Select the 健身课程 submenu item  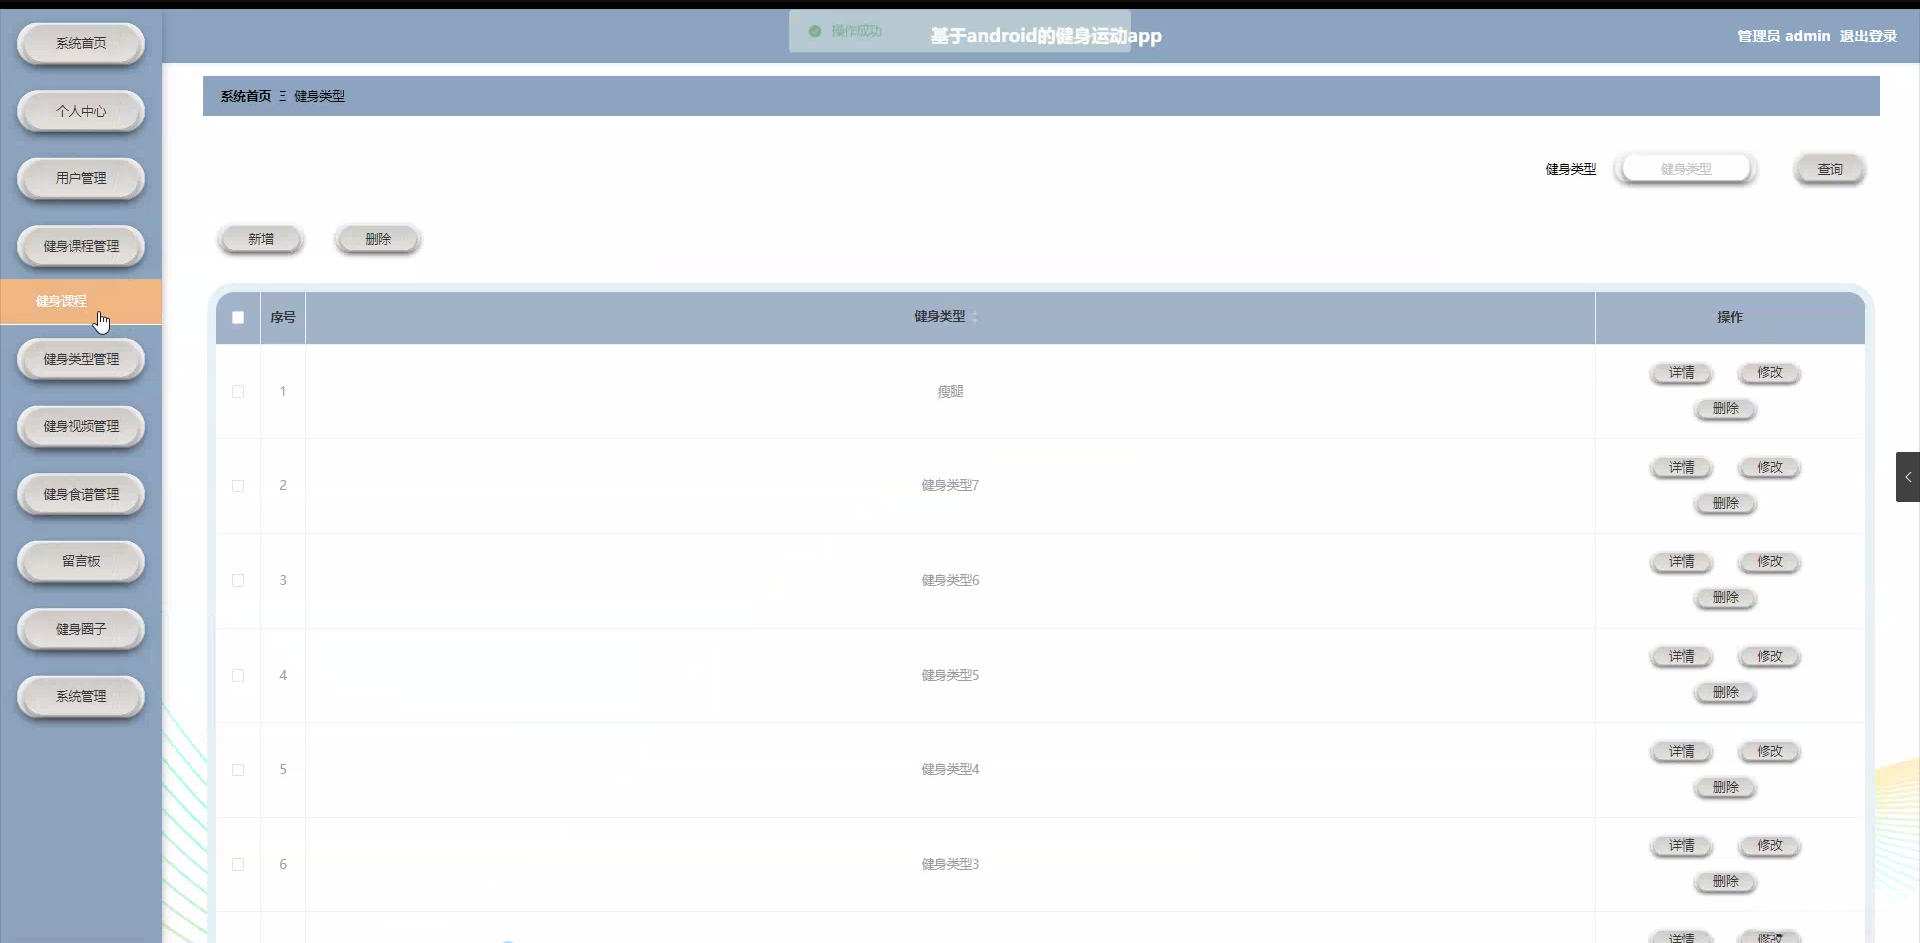[x=81, y=302]
